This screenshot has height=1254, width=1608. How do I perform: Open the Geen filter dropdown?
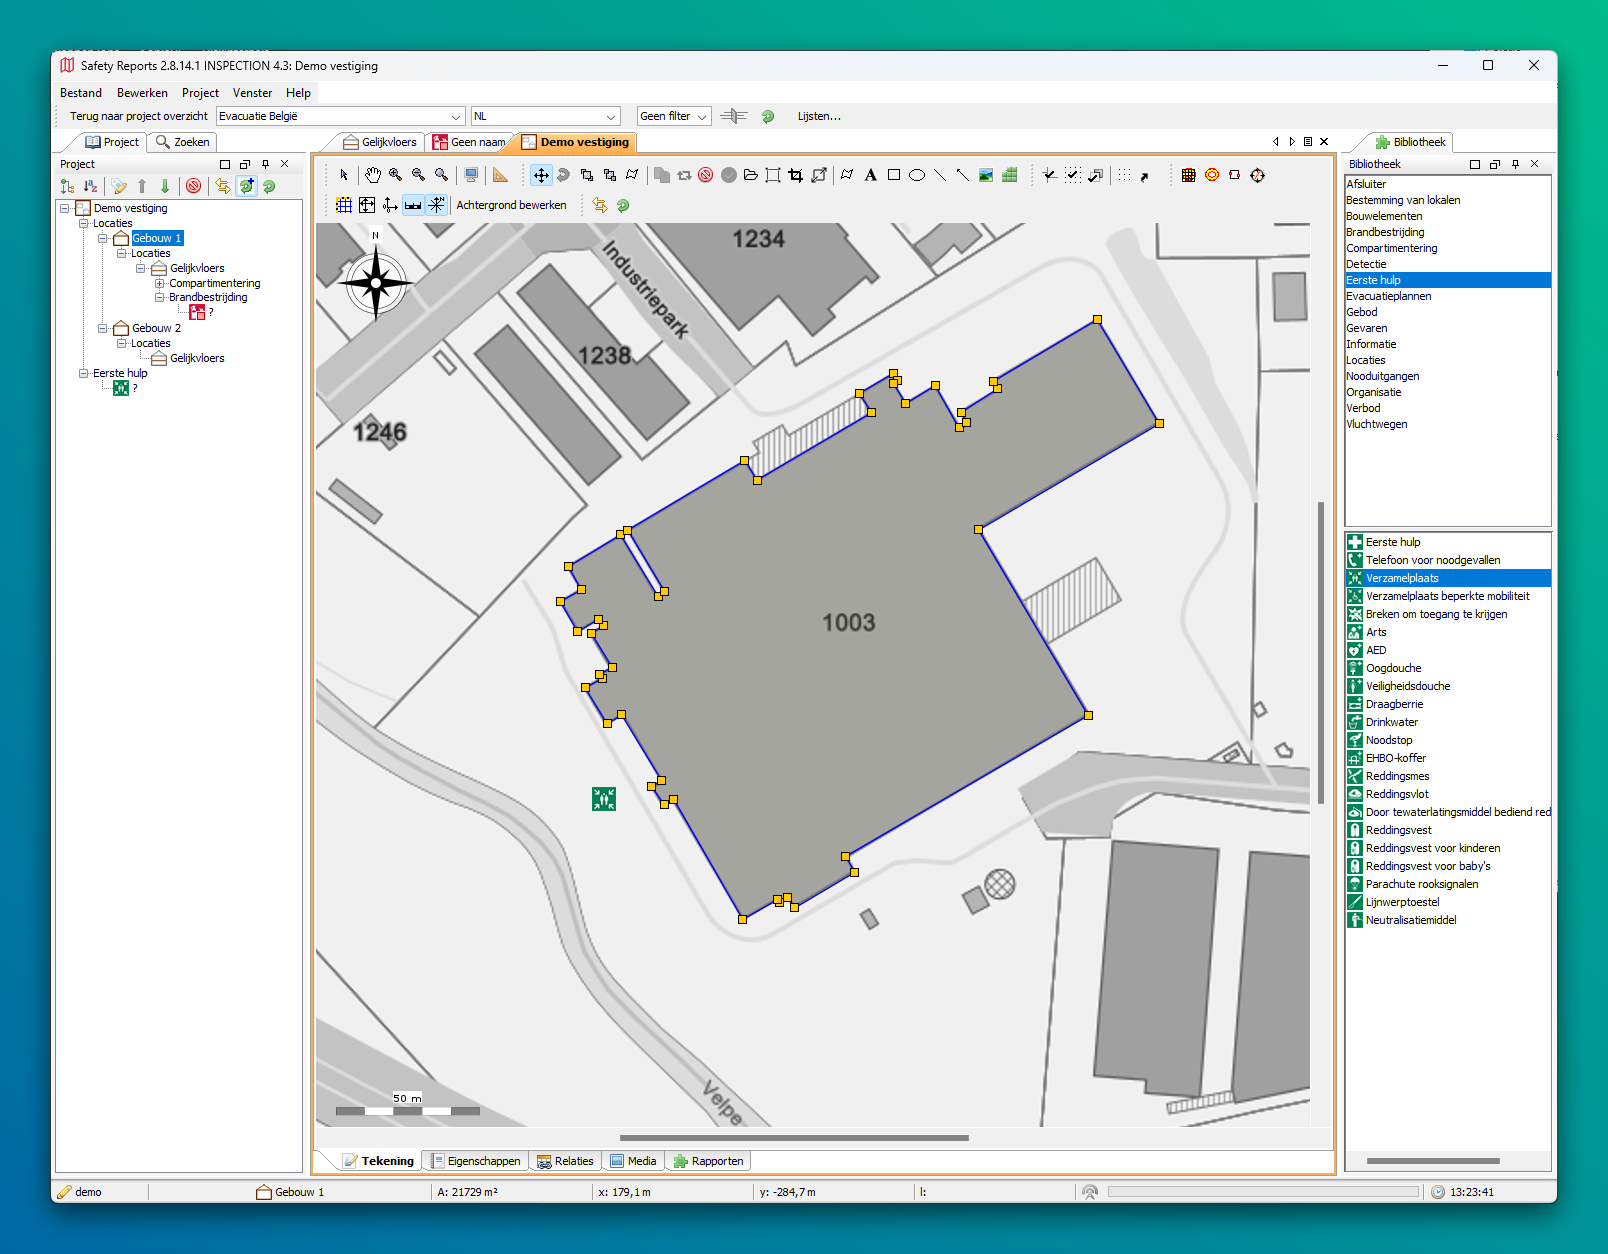click(x=673, y=116)
